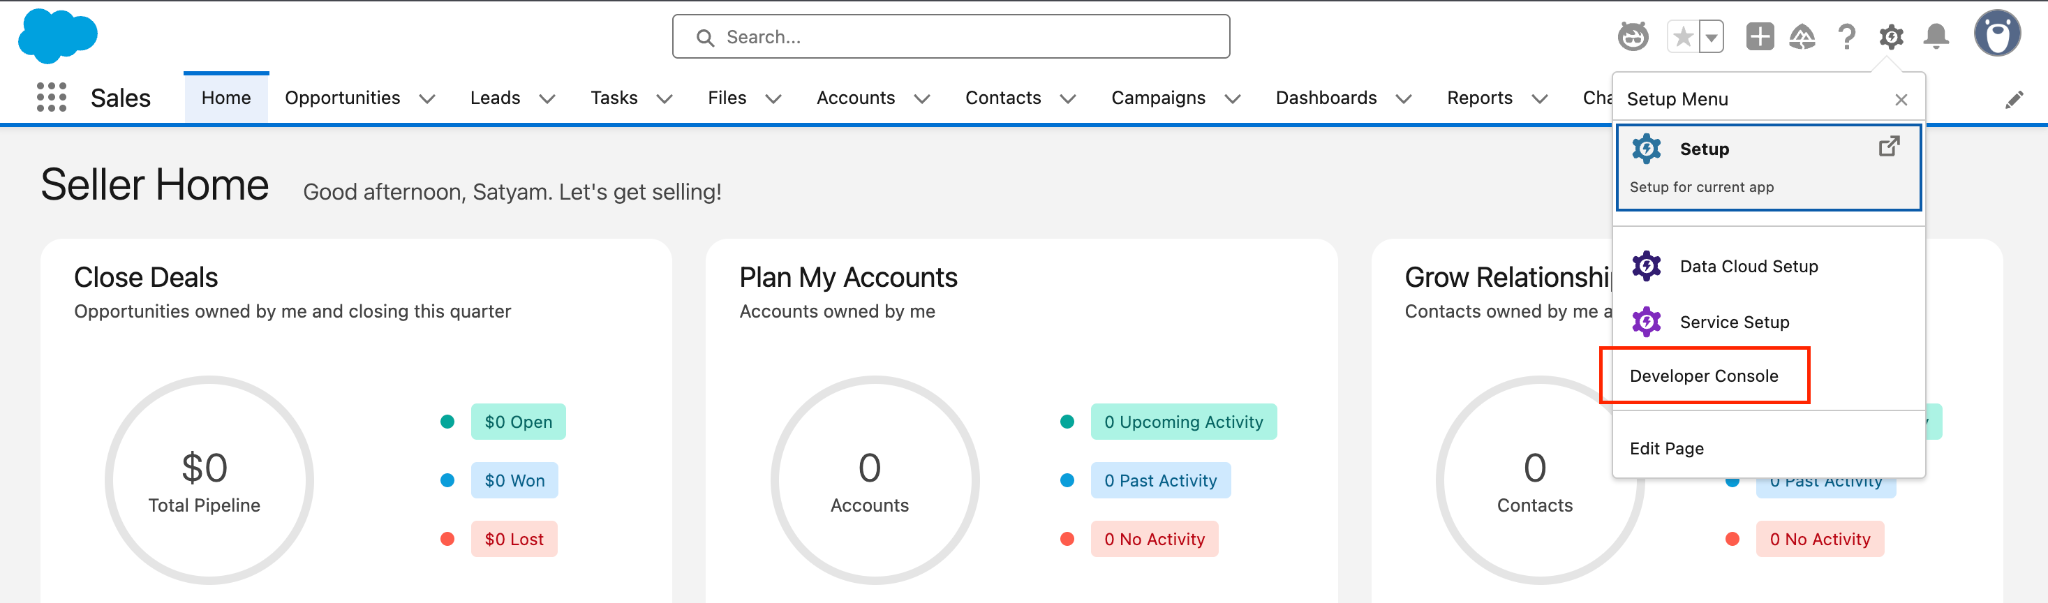Open the user profile avatar
The width and height of the screenshot is (2048, 603).
pyautogui.click(x=1997, y=34)
